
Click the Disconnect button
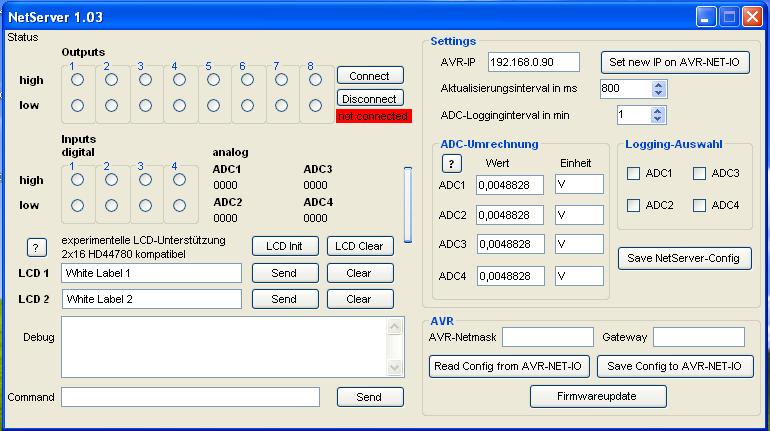tap(370, 99)
